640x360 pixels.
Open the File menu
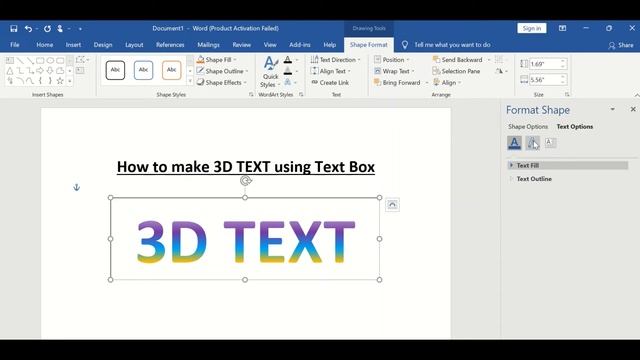click(15, 45)
